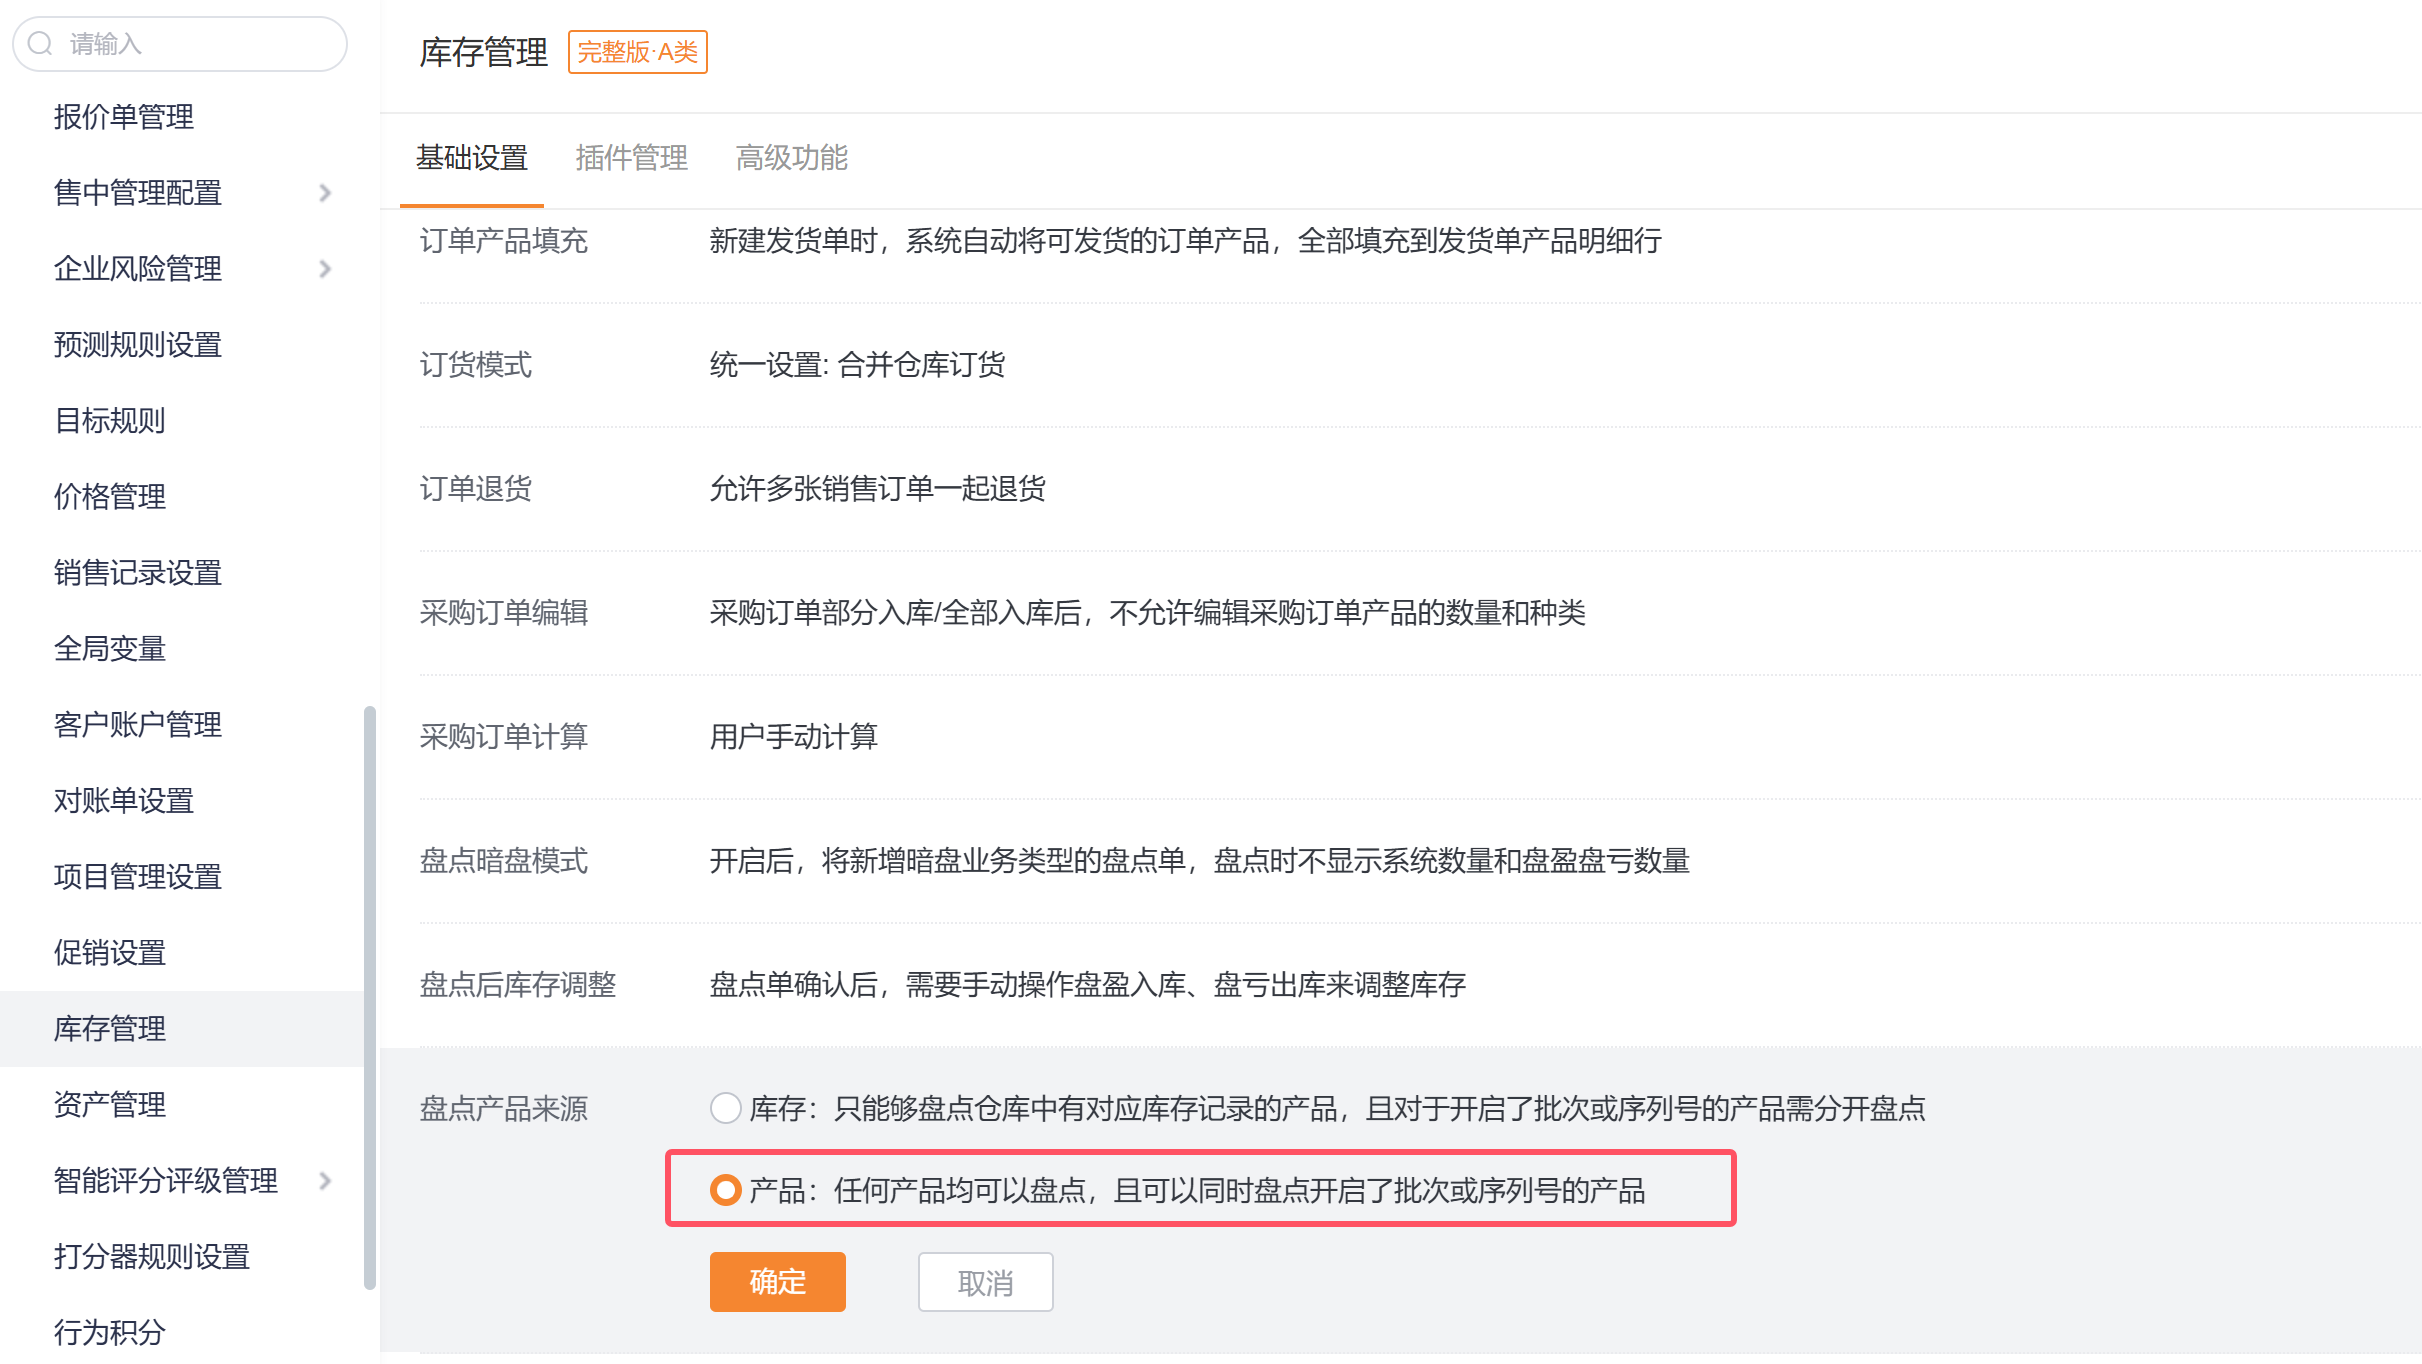Open 报价单管理 in sidebar
The height and width of the screenshot is (1364, 2422).
124,117
